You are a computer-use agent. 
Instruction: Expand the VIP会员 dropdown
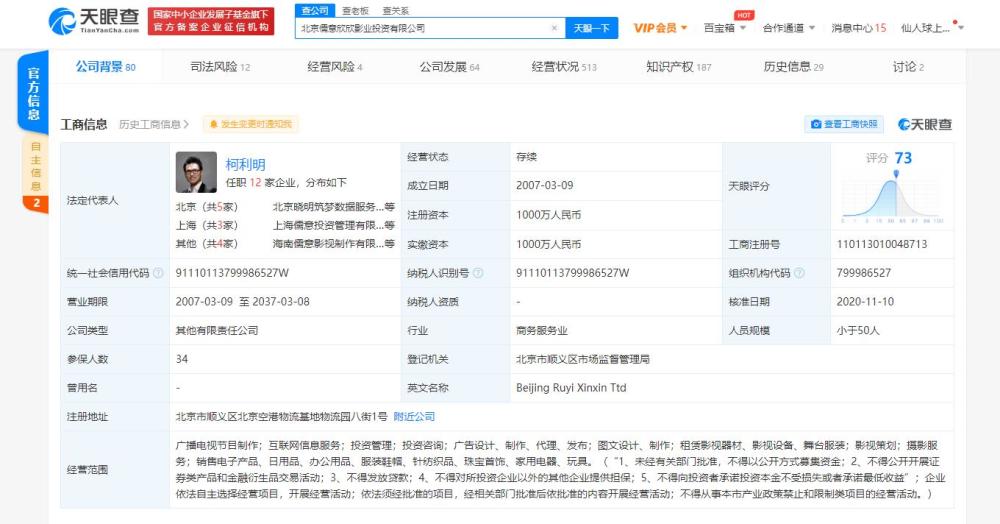click(660, 28)
